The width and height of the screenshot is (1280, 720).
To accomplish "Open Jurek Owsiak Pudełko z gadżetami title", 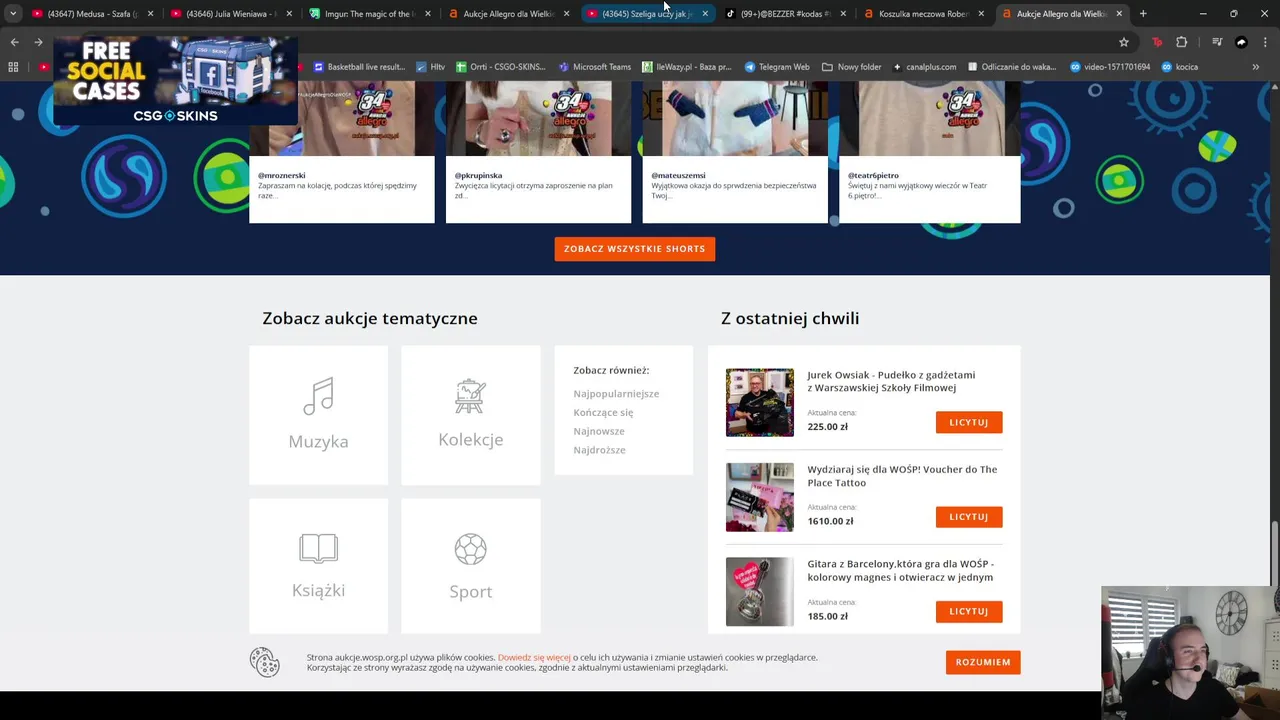I will (891, 381).
